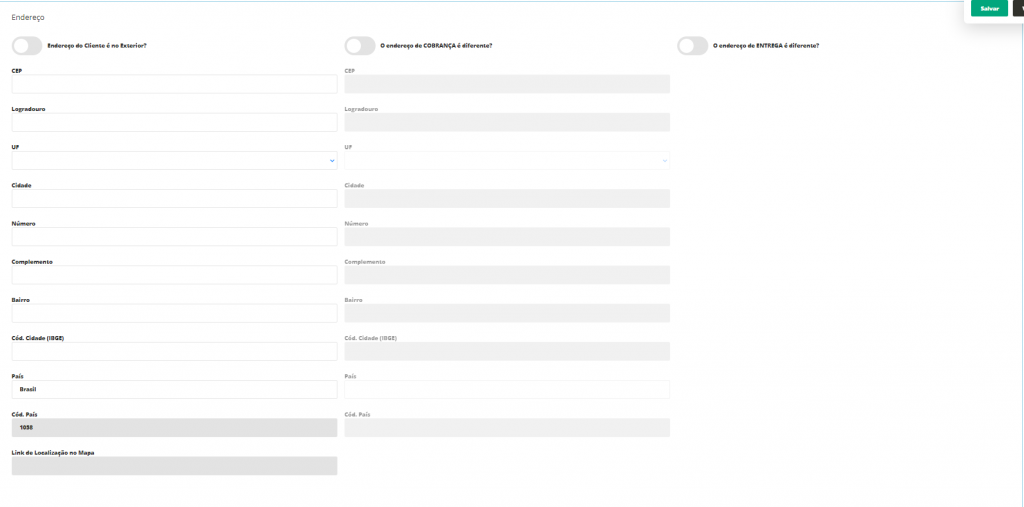Image resolution: width=1024 pixels, height=507 pixels.
Task: Expand the billing address UF dropdown
Action: [507, 161]
